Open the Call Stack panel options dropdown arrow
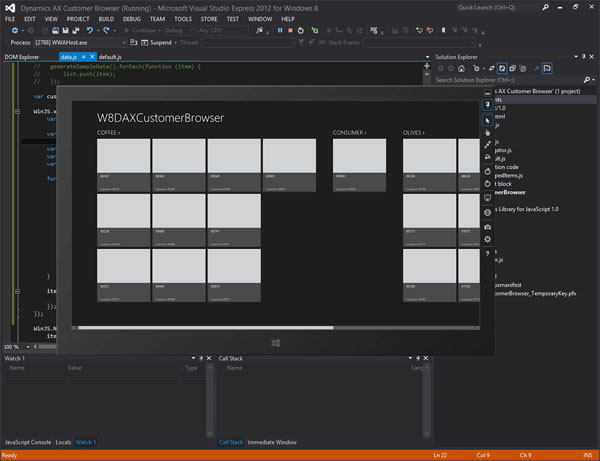The height and width of the screenshot is (461, 600). coord(410,358)
